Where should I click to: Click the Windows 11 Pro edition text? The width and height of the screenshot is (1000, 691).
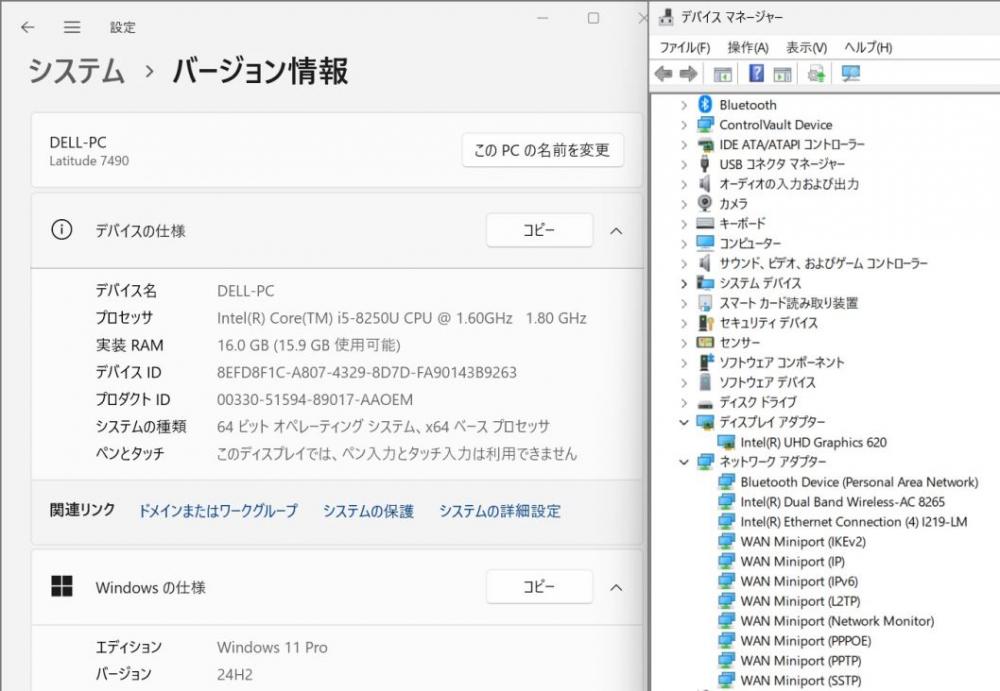pos(272,647)
